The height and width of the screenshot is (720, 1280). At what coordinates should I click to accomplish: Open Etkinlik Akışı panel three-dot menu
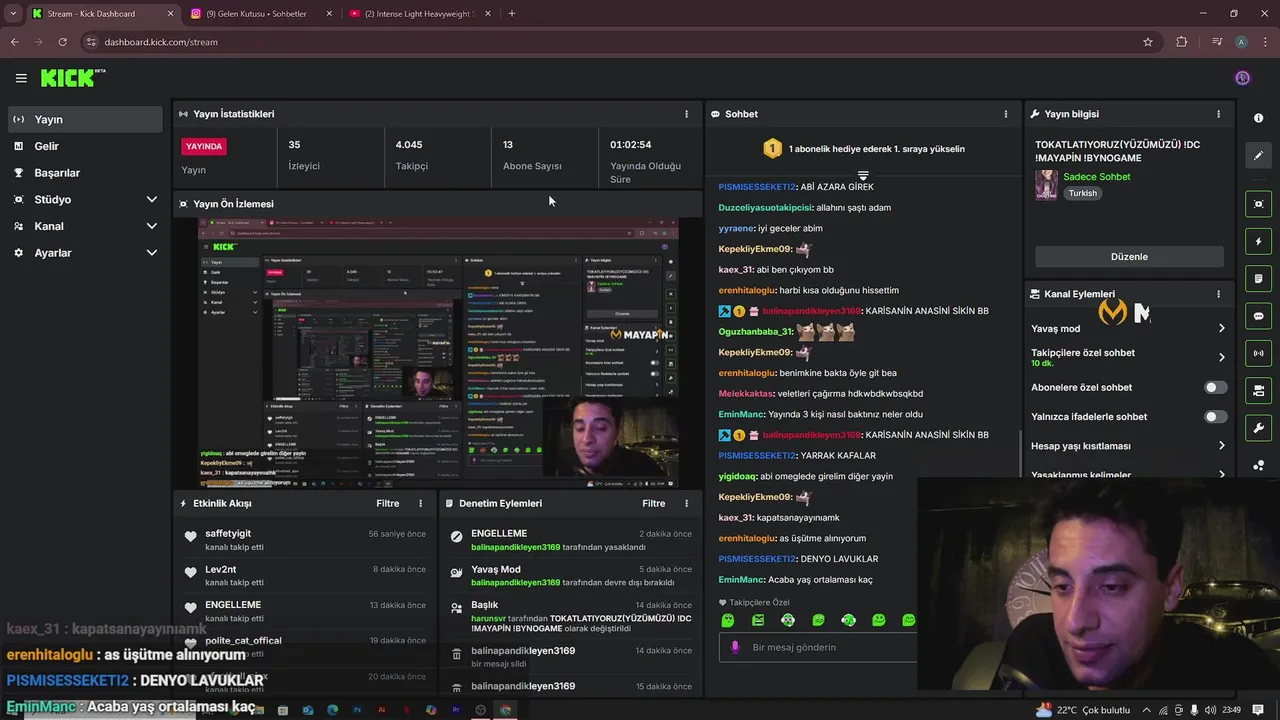[420, 503]
